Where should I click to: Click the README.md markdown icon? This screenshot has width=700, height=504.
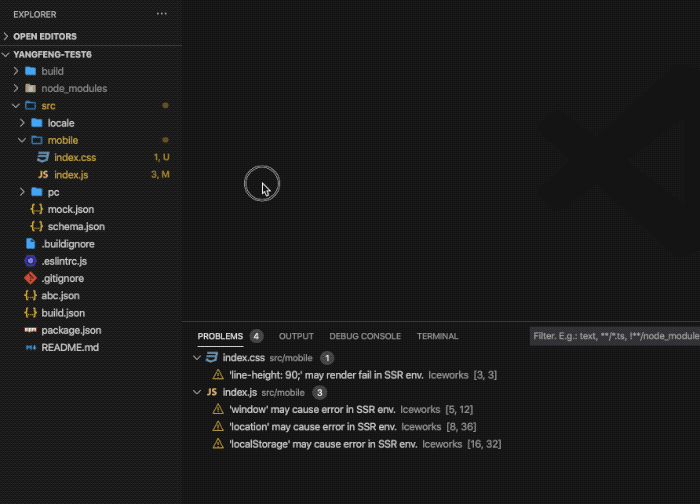click(x=30, y=347)
